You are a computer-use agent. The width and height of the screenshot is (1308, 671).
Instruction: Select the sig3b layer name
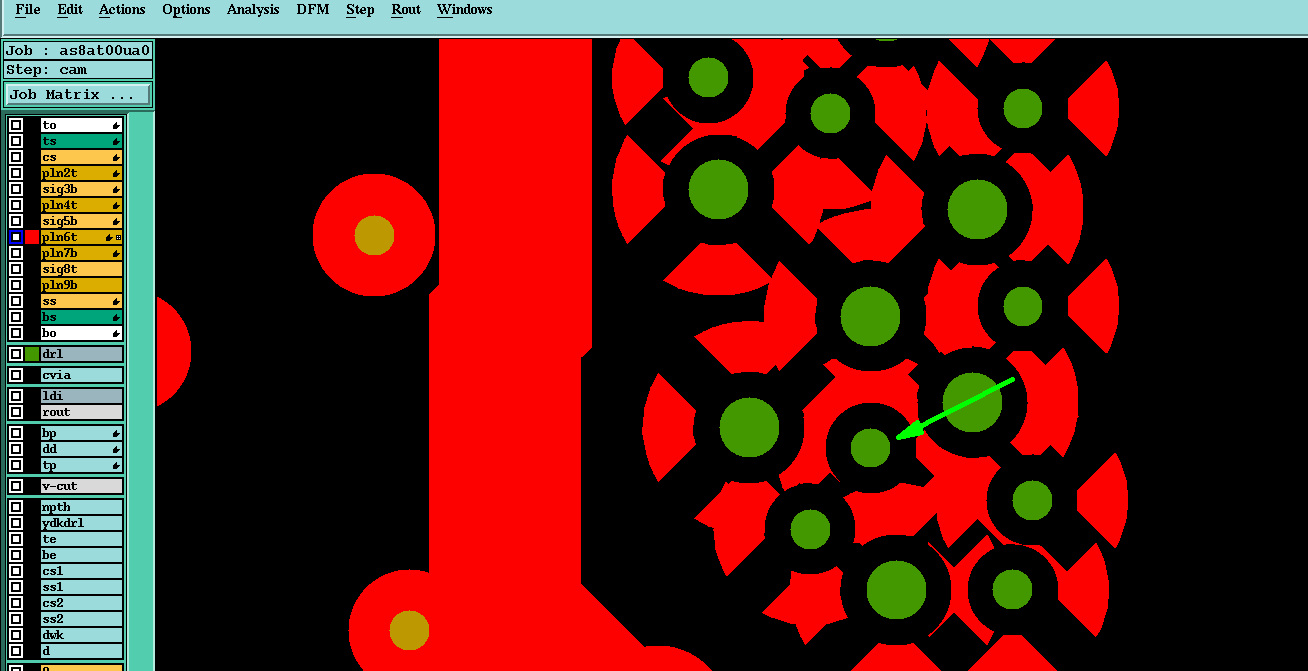[x=81, y=189]
